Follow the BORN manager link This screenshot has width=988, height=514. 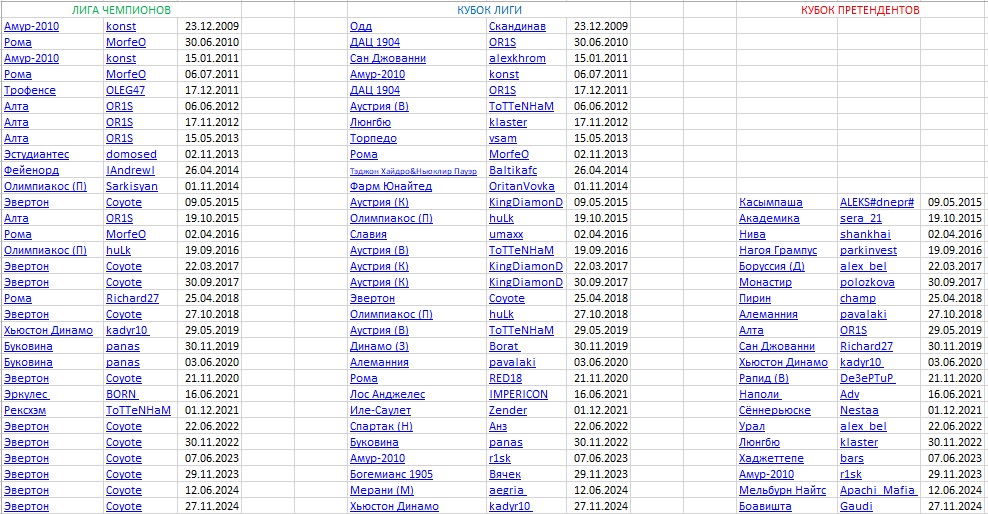click(121, 394)
